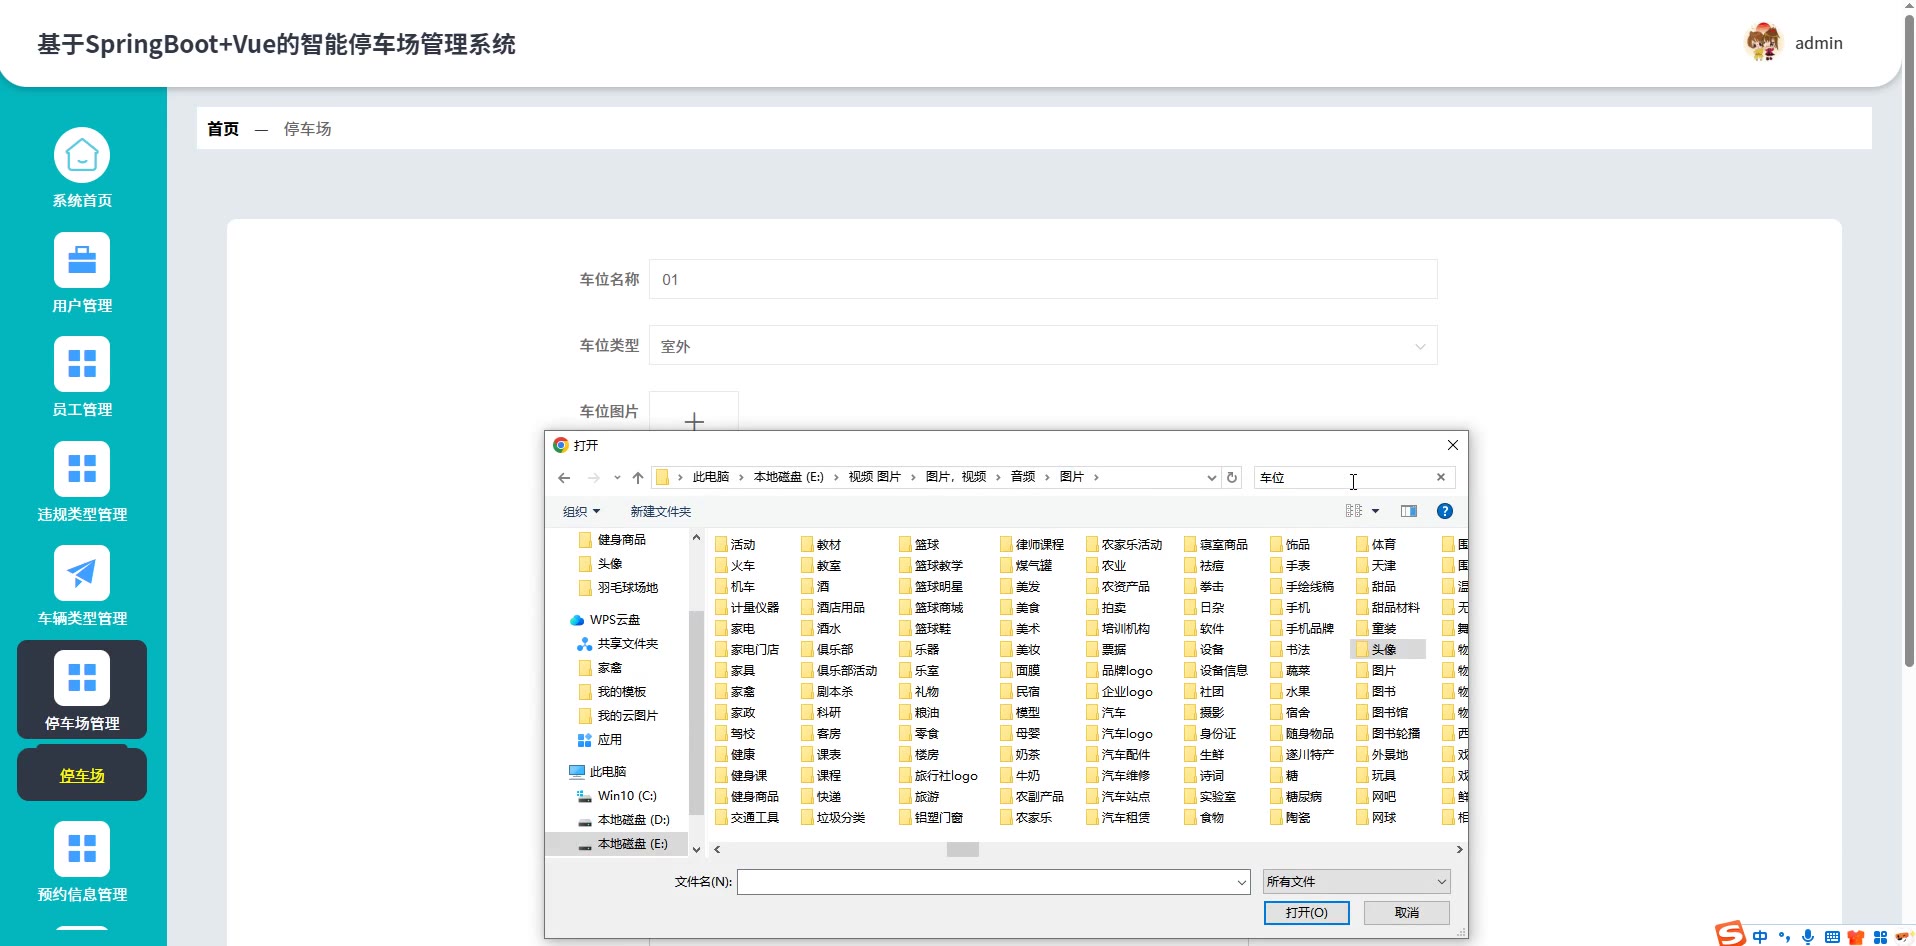Click the admin avatar image
Screen dimensions: 1916x946
click(1763, 43)
